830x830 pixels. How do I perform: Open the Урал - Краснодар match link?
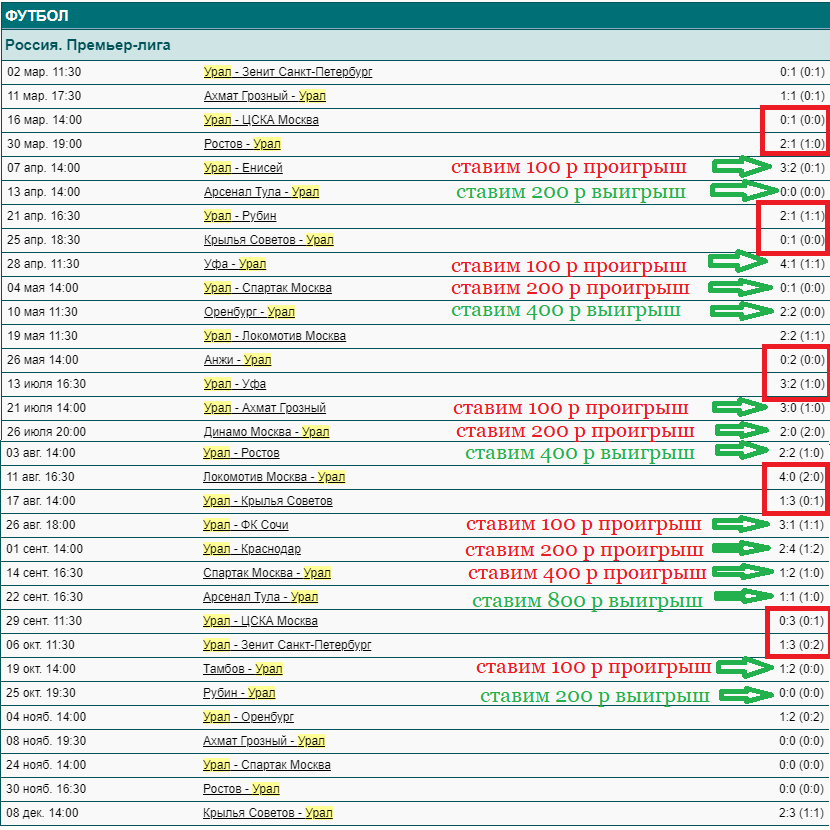click(252, 549)
